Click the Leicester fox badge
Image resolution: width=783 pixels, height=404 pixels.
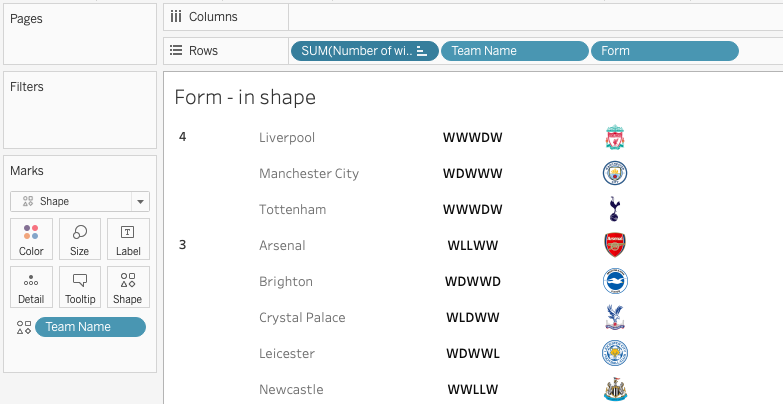pyautogui.click(x=615, y=354)
